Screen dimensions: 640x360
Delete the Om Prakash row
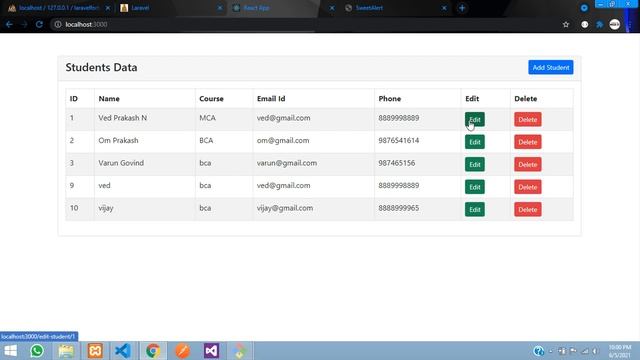(x=528, y=142)
